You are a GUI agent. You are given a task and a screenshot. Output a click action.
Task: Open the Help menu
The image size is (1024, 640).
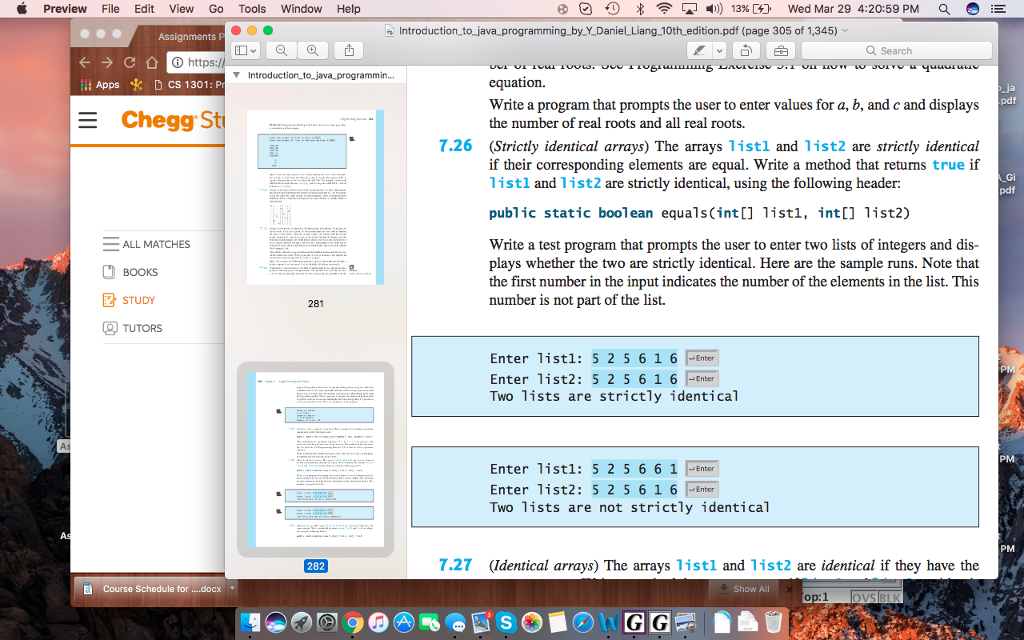(x=349, y=8)
